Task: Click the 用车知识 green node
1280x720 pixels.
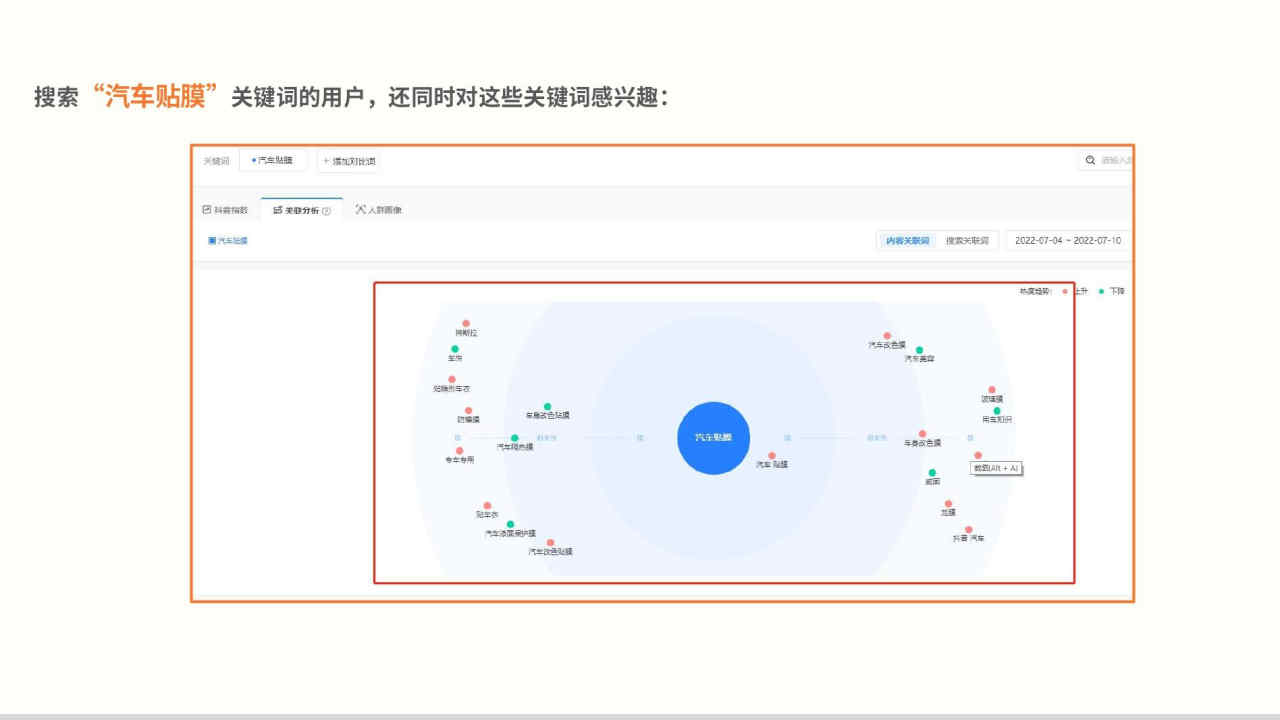Action: 997,411
